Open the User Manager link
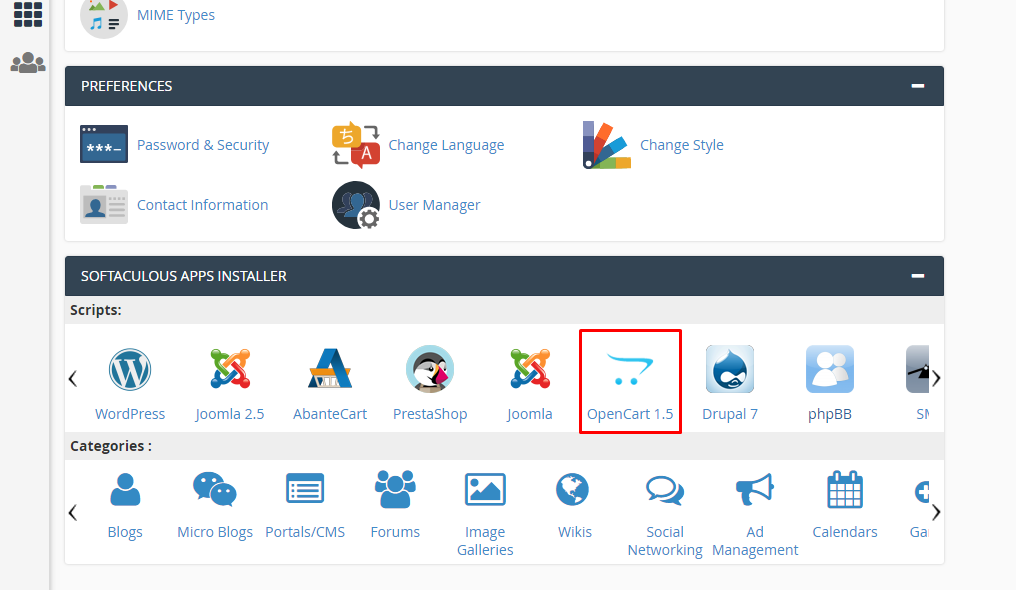 [x=434, y=205]
